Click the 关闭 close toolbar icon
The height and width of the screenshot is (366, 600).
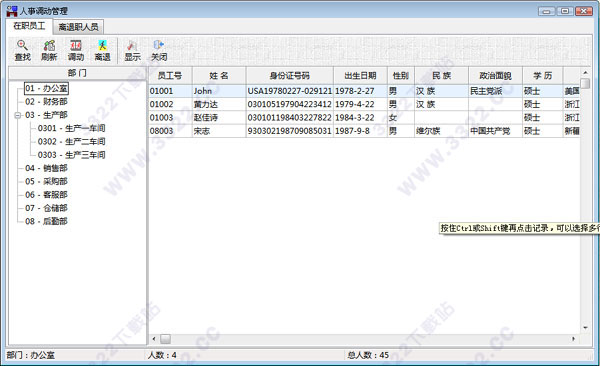159,50
